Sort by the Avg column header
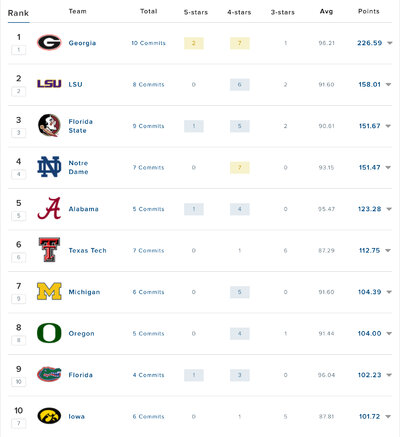The width and height of the screenshot is (400, 437). pyautogui.click(x=326, y=11)
